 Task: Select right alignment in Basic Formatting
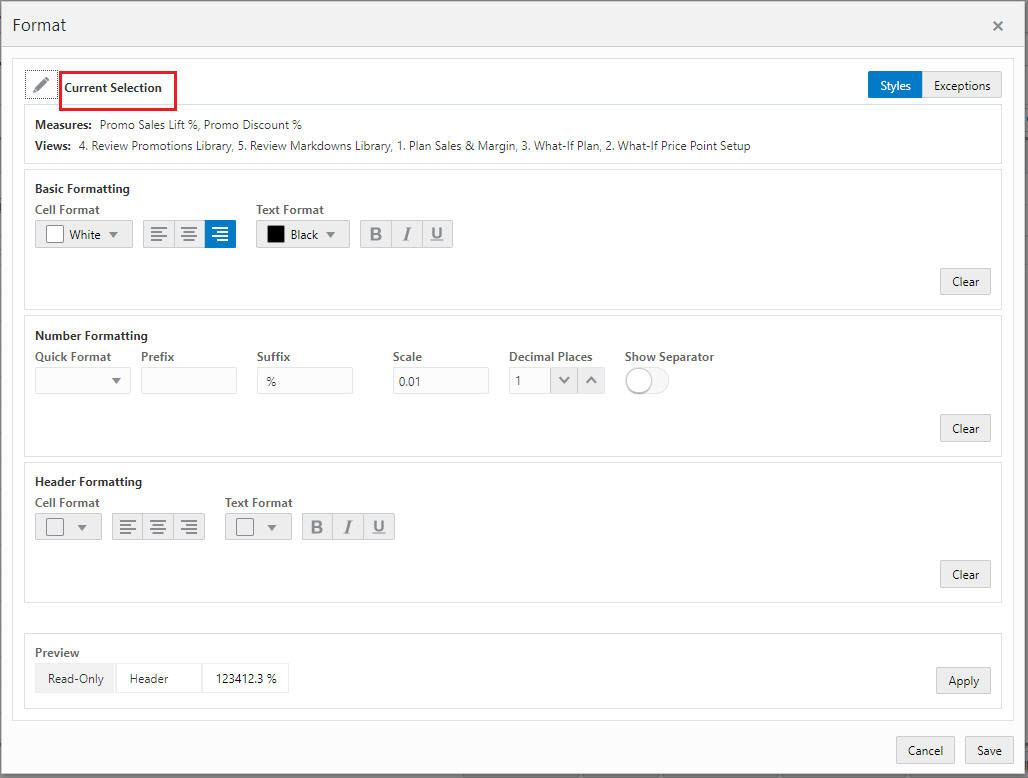[220, 234]
